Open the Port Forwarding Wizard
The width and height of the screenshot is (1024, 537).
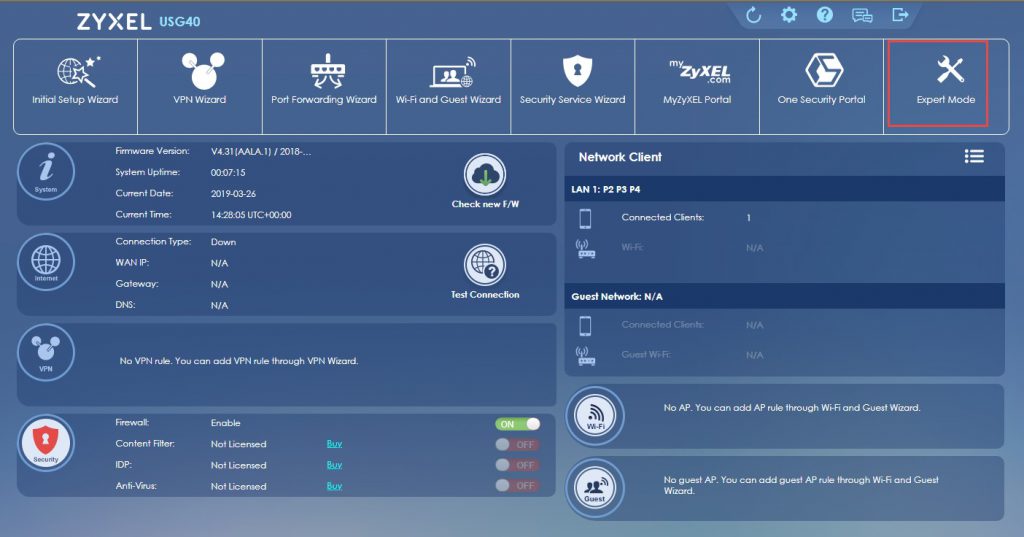tap(324, 86)
